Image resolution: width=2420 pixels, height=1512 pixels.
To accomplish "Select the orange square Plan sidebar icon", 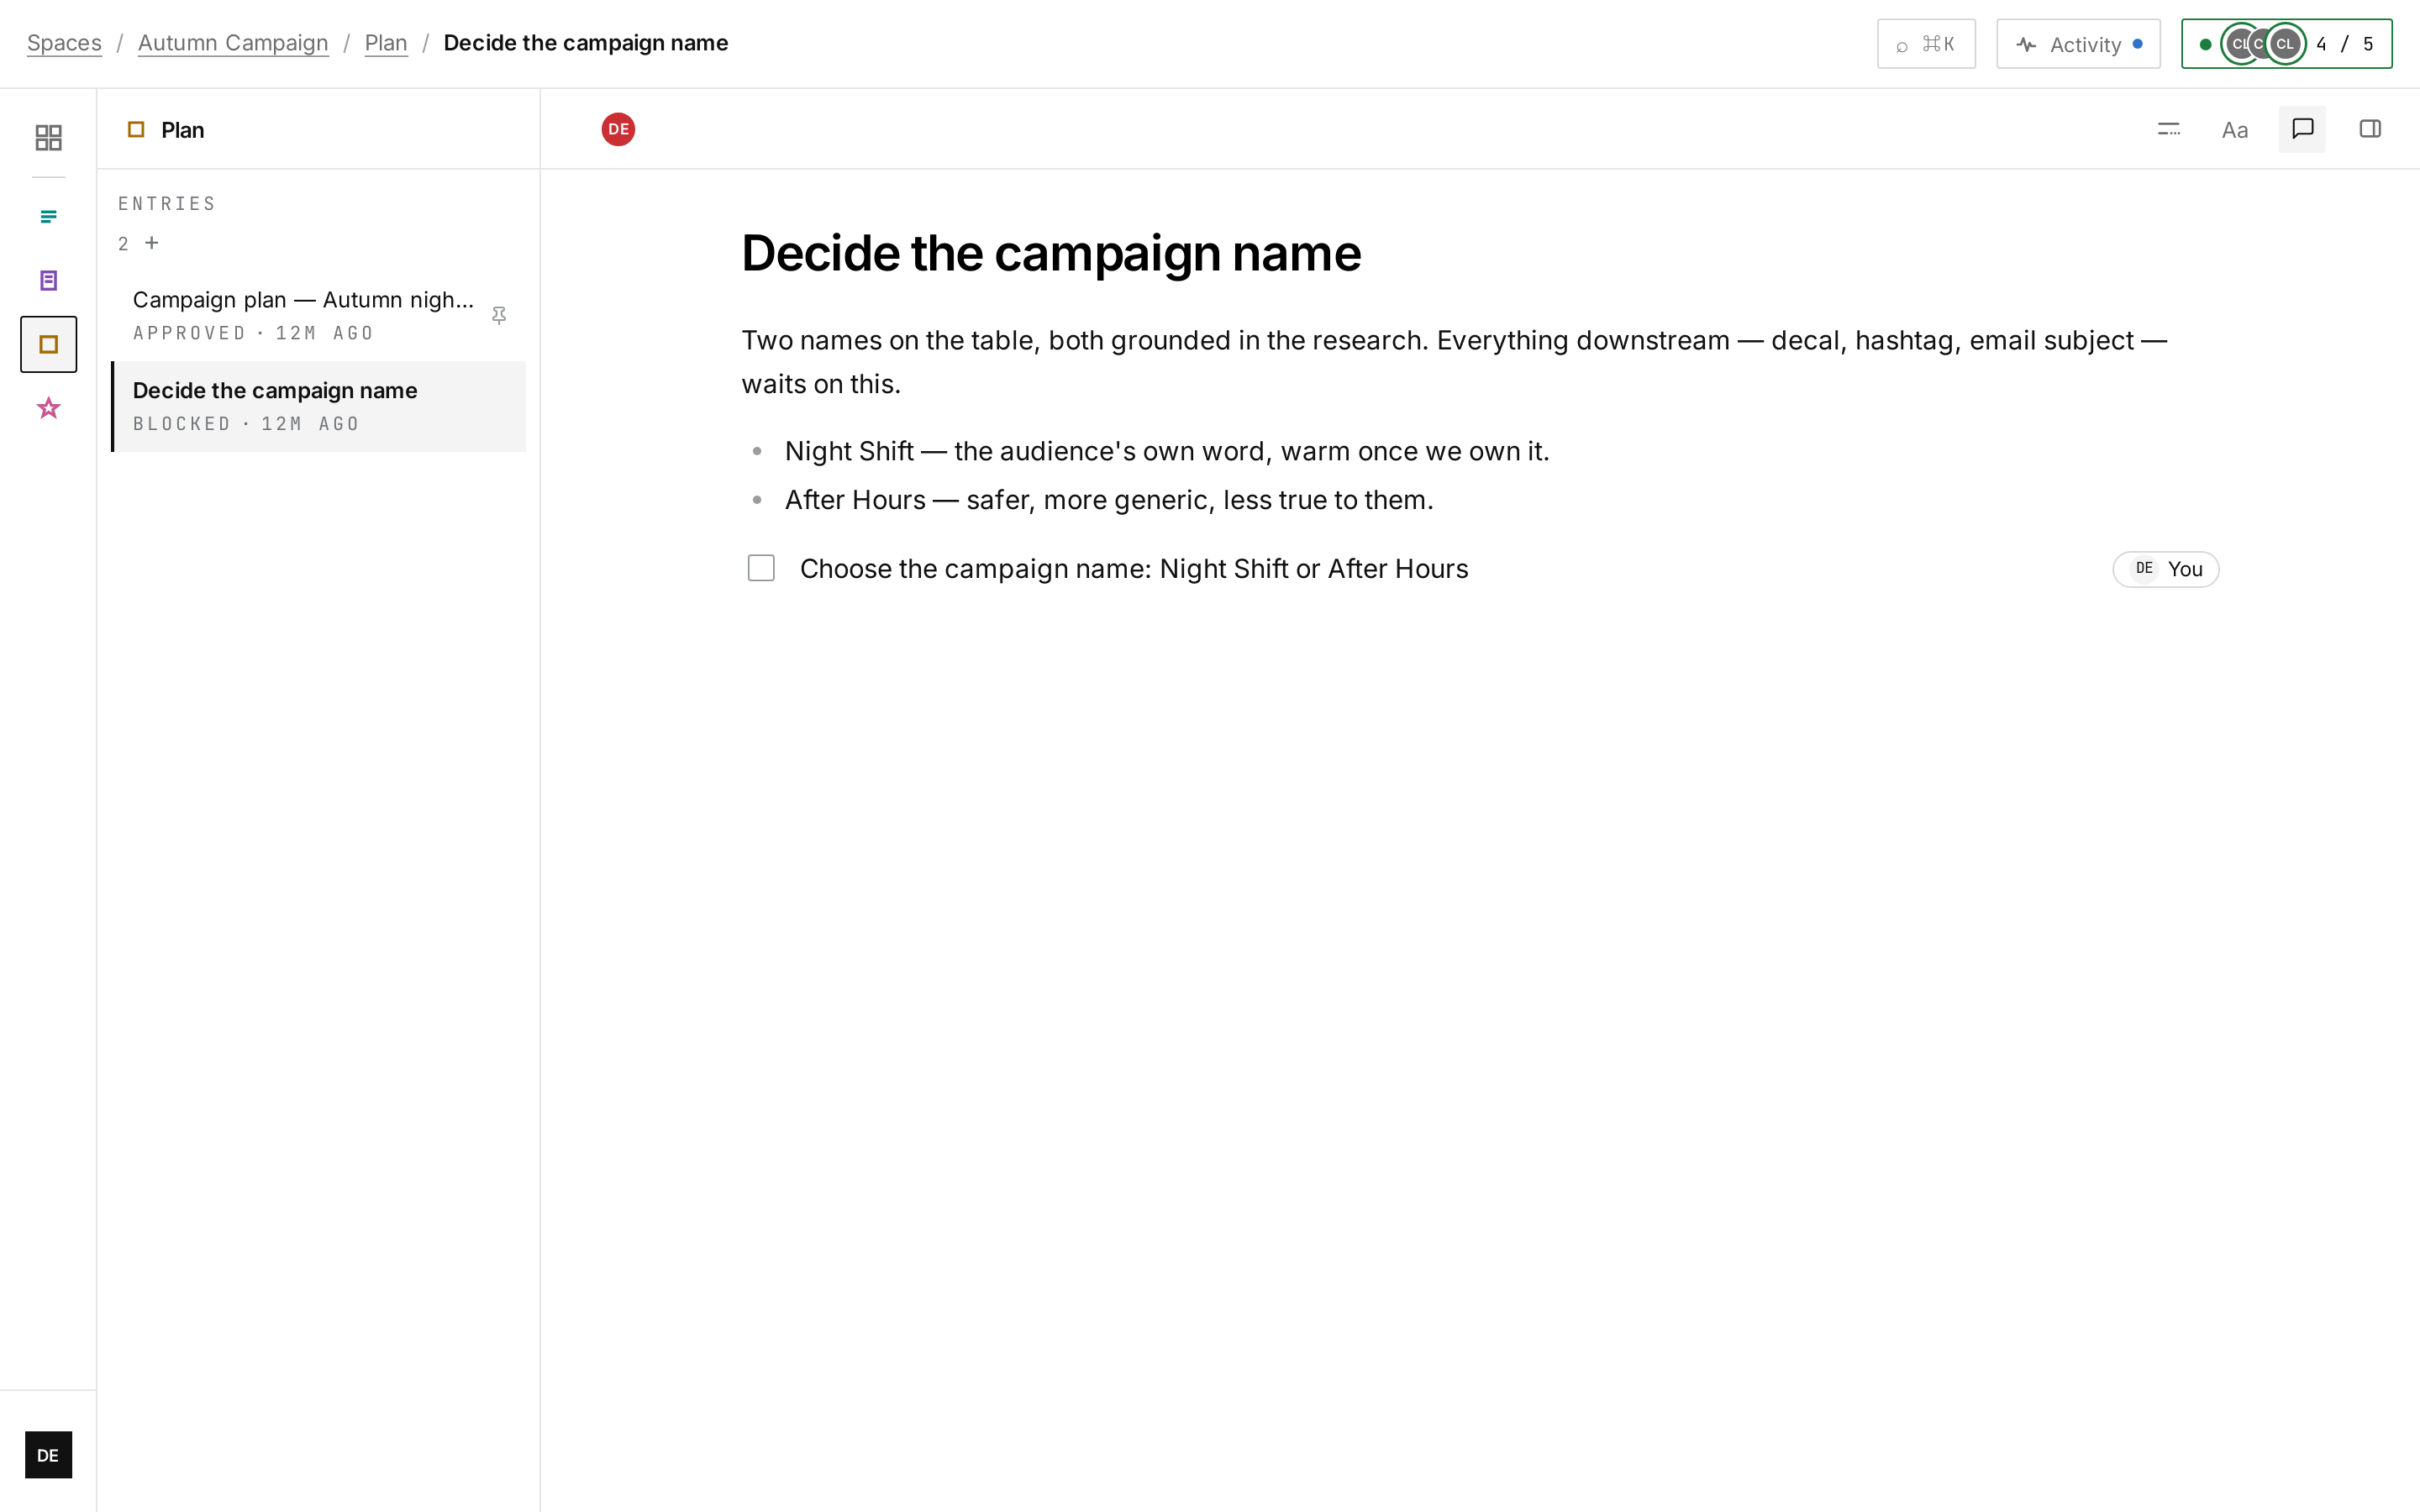I will 48,345.
